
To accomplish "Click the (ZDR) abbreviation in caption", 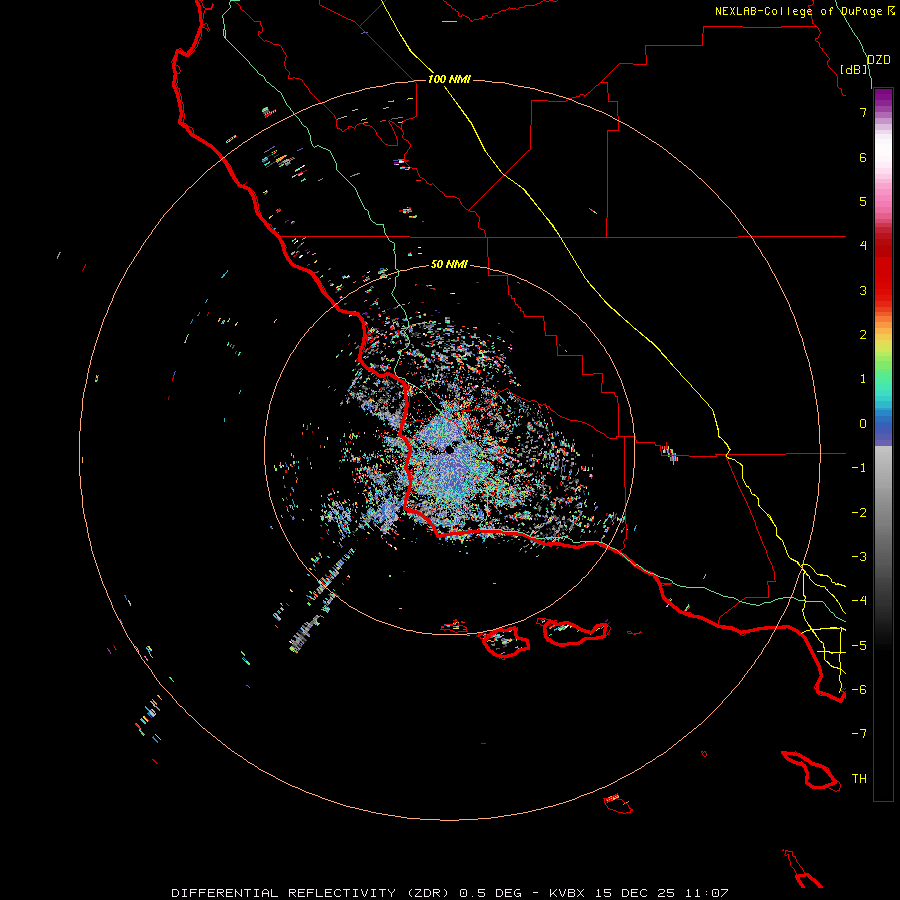I will click(x=428, y=893).
